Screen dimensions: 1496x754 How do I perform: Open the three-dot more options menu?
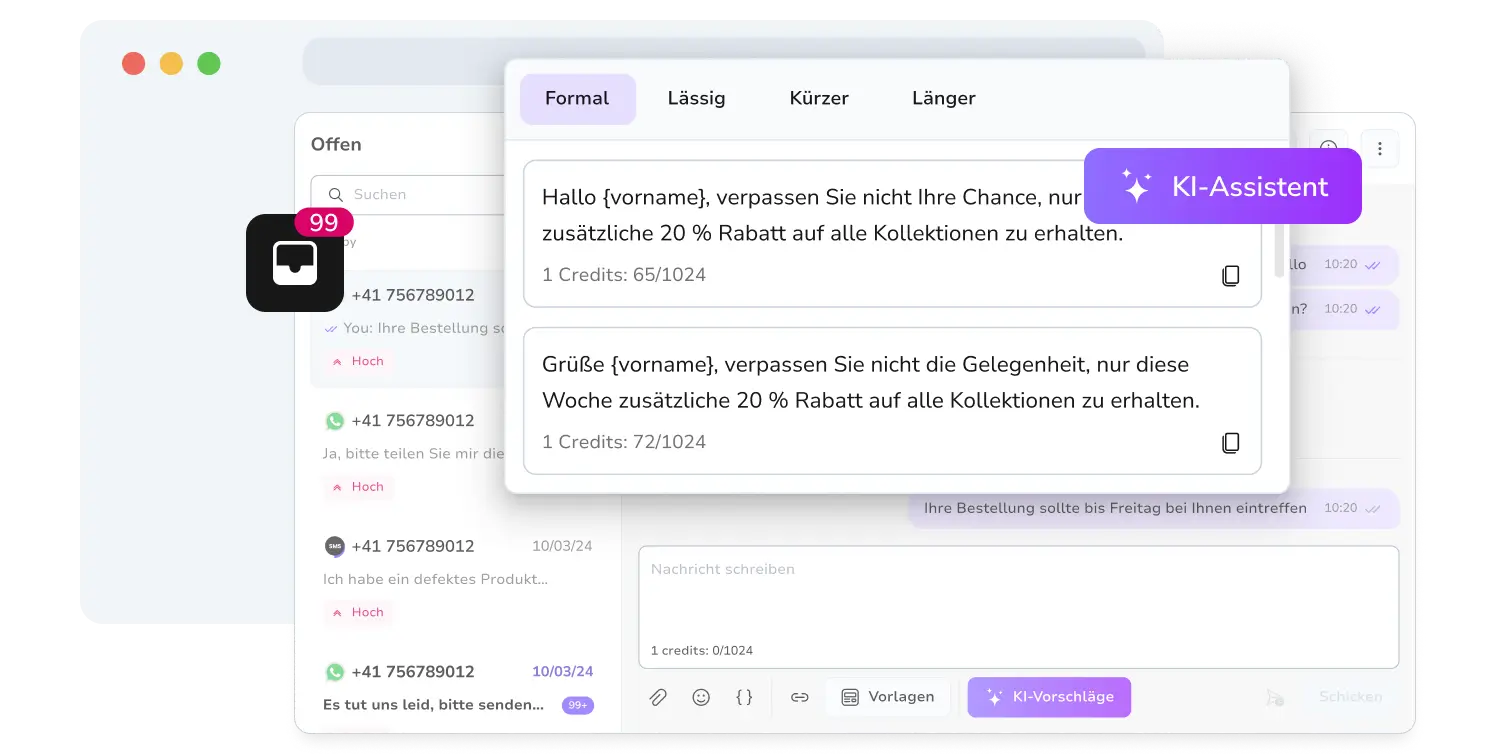coord(1379,149)
